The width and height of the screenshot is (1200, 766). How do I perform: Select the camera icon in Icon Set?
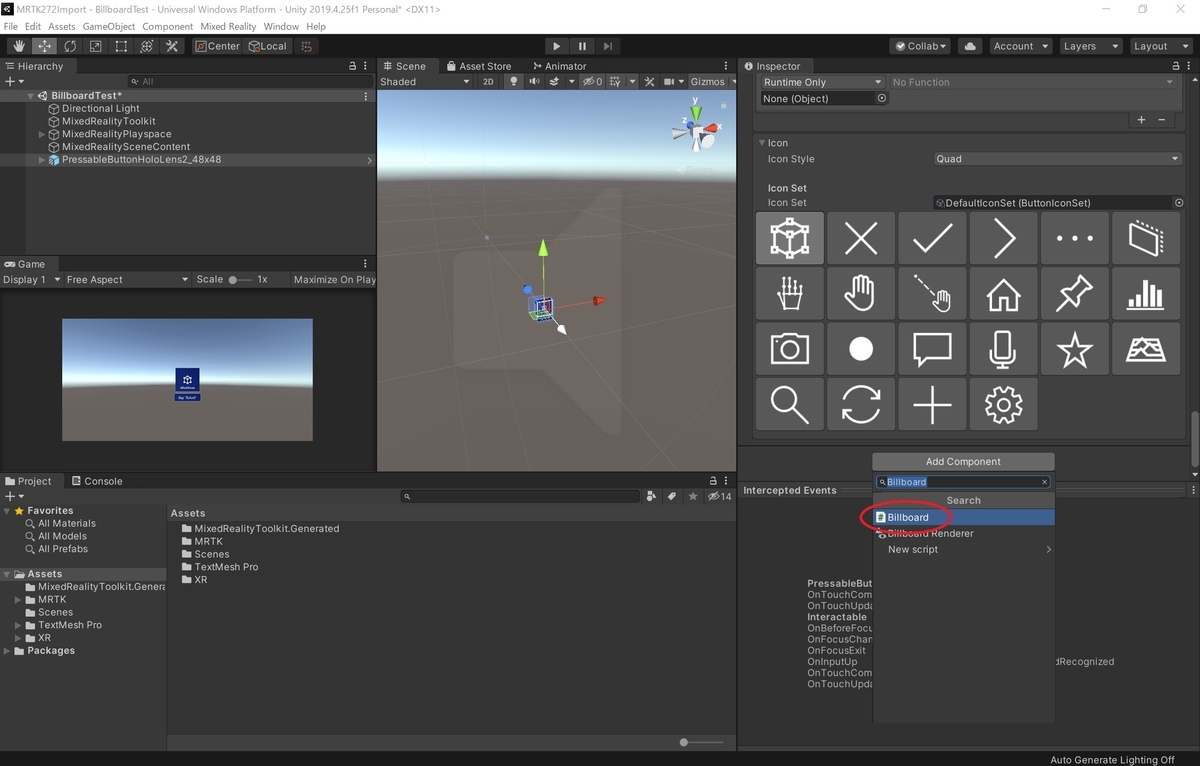click(x=790, y=349)
